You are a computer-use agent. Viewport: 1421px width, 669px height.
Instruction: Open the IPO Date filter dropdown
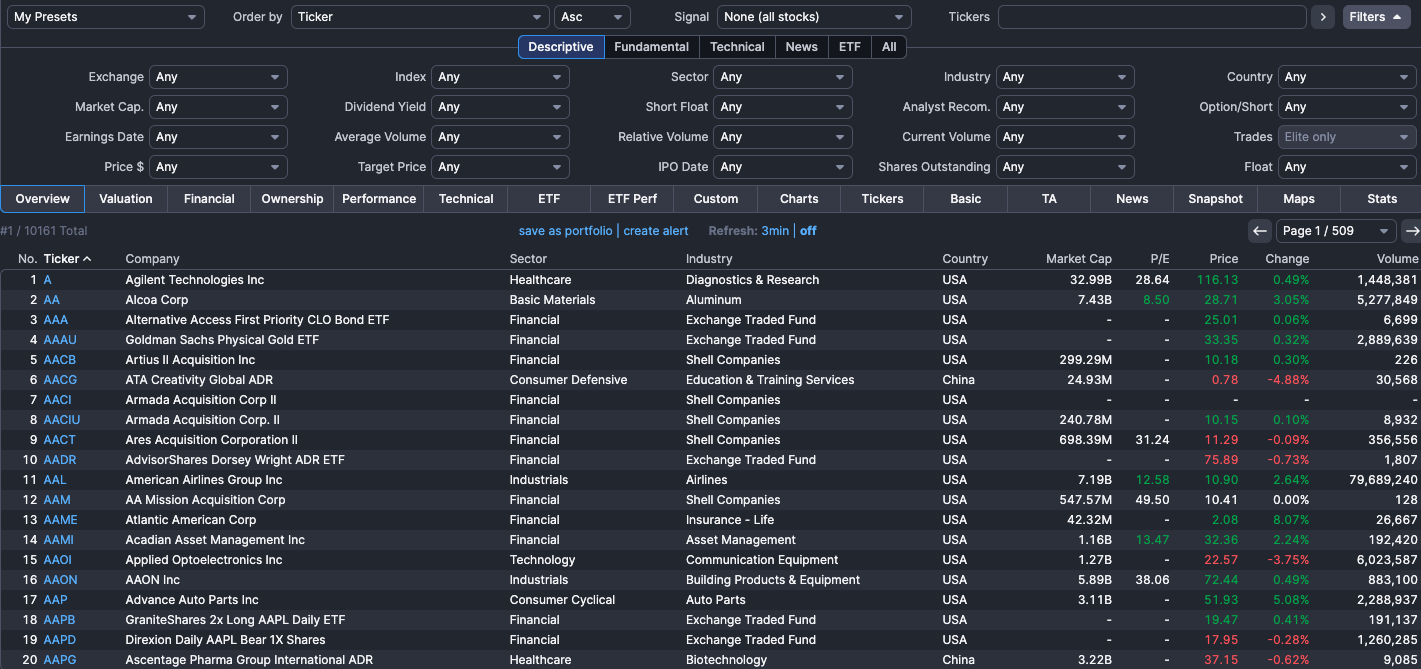(783, 167)
